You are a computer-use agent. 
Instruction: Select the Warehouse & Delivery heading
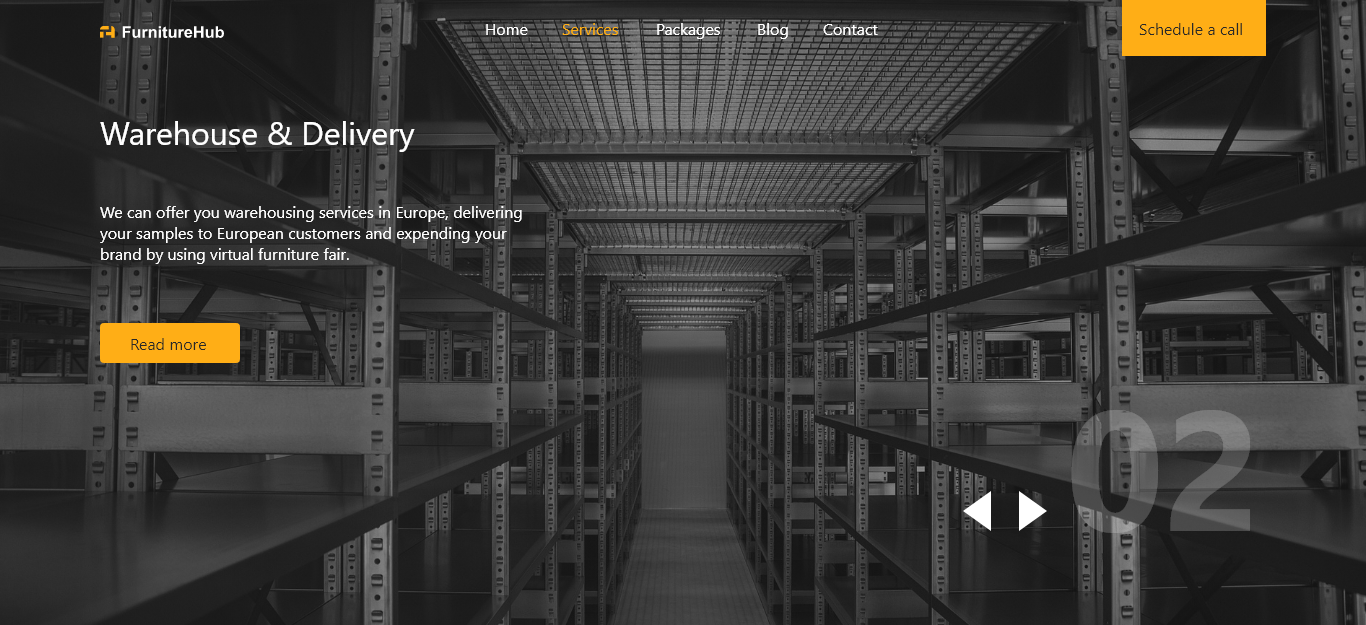pos(257,134)
